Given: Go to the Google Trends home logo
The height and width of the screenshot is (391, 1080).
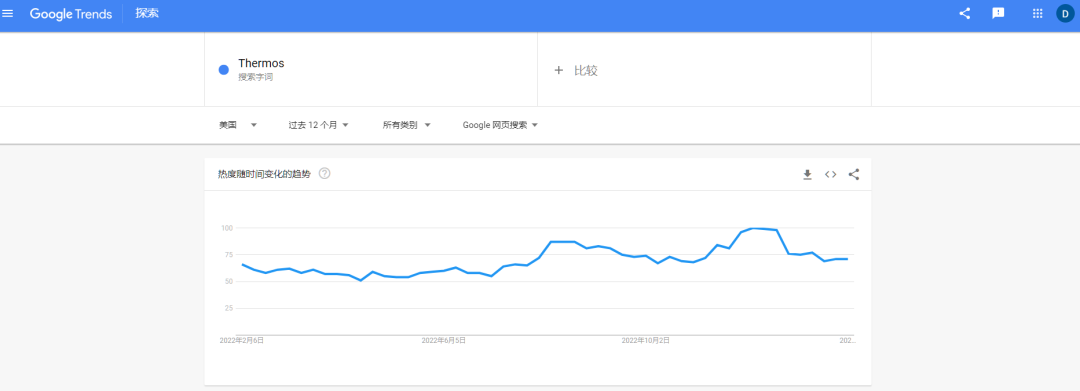Looking at the screenshot, I should 71,14.
